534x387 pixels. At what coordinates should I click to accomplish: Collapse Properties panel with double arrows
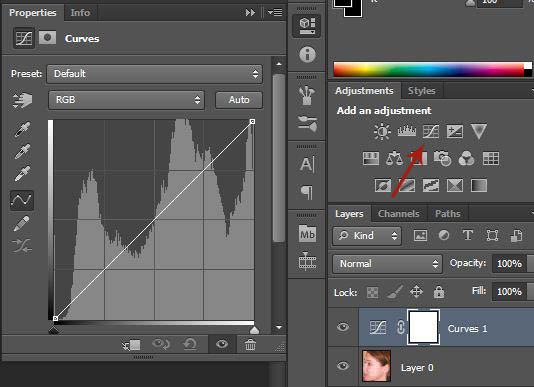(x=250, y=13)
